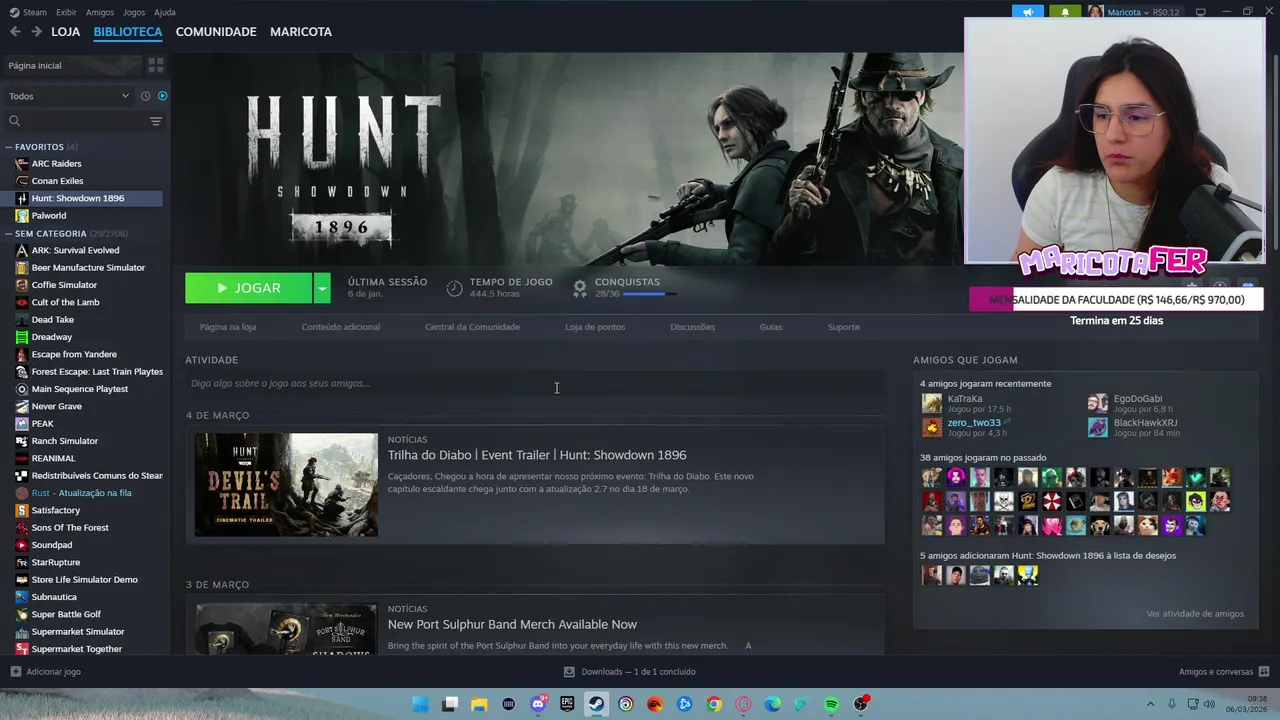
Task: Open the JOGAR button dropdown arrow
Action: [x=322, y=288]
